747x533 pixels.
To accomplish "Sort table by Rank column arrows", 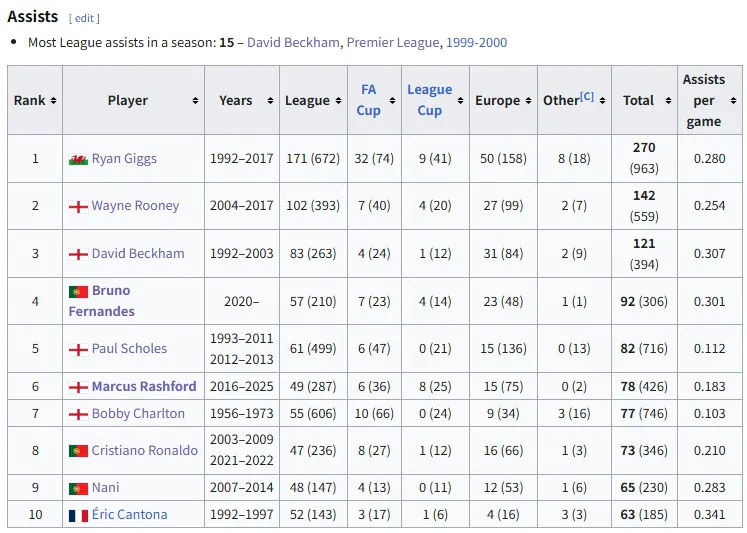I will (53, 101).
